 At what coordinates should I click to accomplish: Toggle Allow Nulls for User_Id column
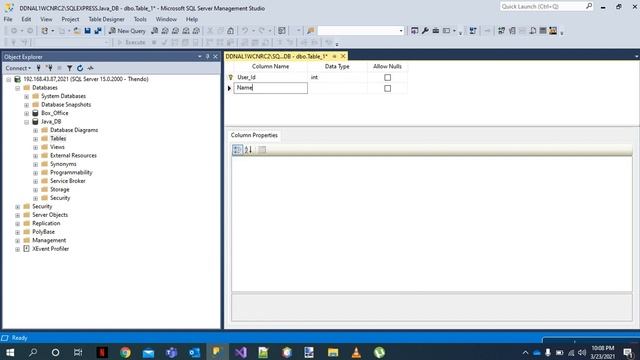tap(387, 77)
